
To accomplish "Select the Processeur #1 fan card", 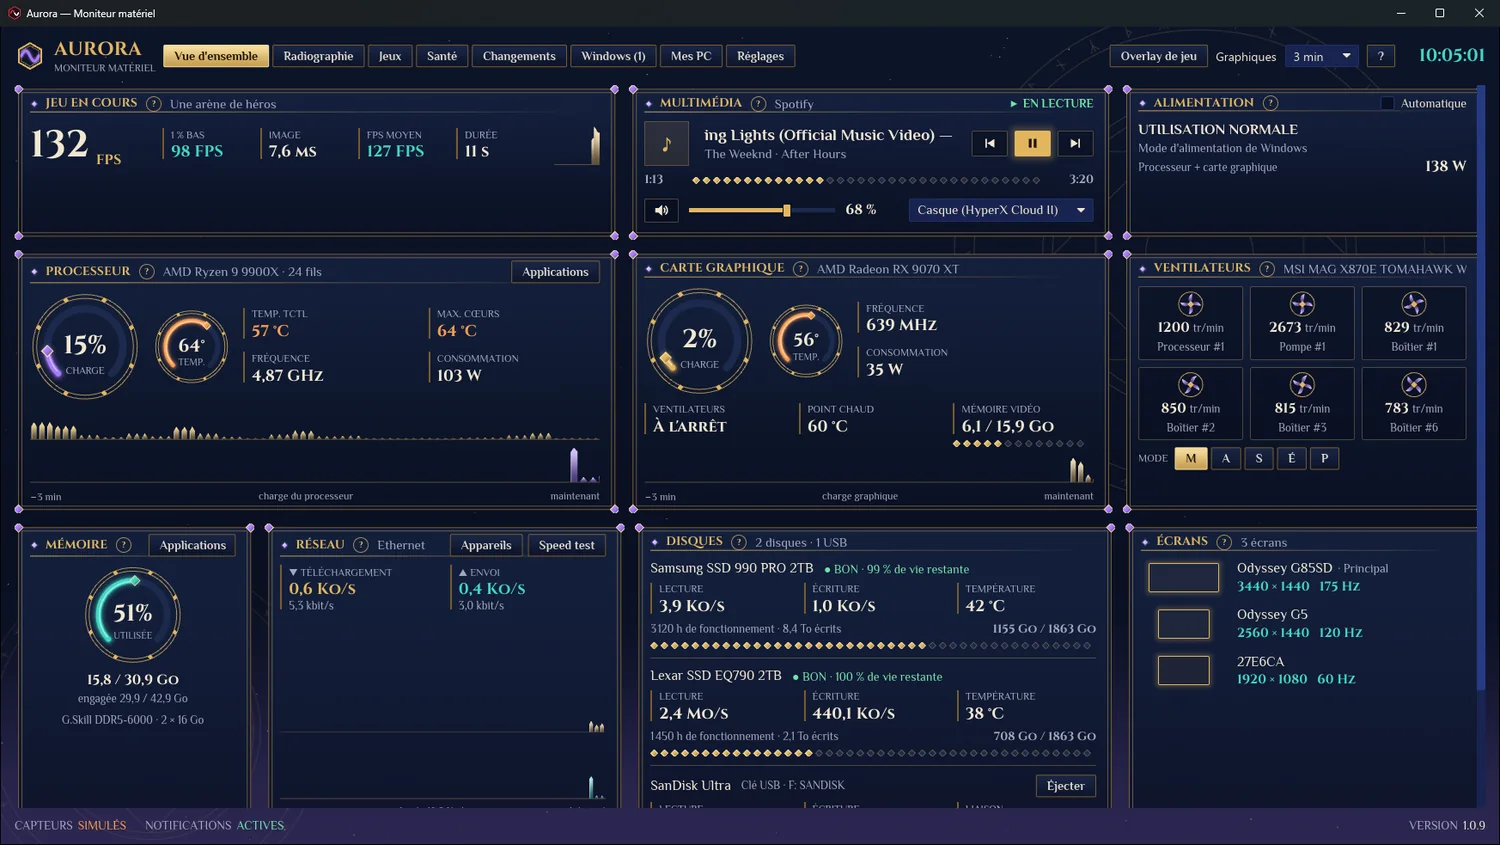I will [1190, 323].
